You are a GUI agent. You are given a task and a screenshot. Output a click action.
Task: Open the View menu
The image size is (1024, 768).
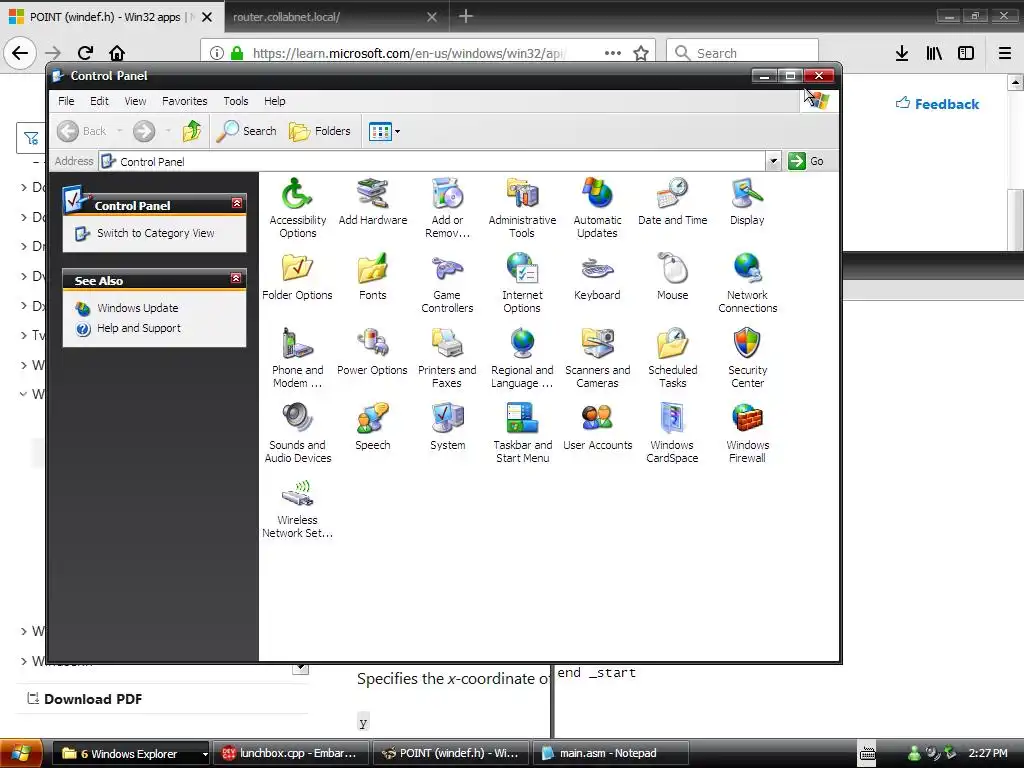click(135, 101)
